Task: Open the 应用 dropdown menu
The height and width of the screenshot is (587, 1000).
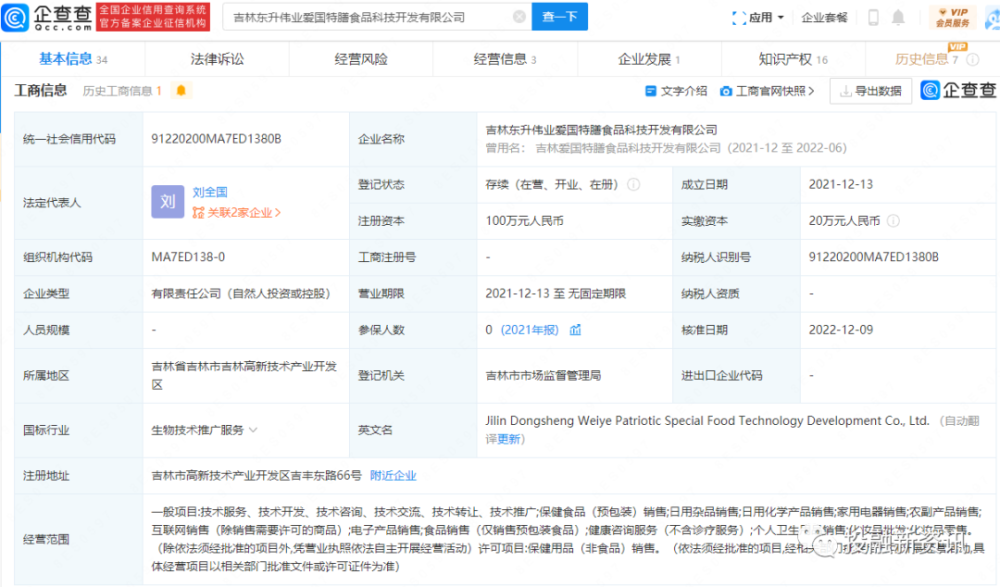Action: pos(767,17)
